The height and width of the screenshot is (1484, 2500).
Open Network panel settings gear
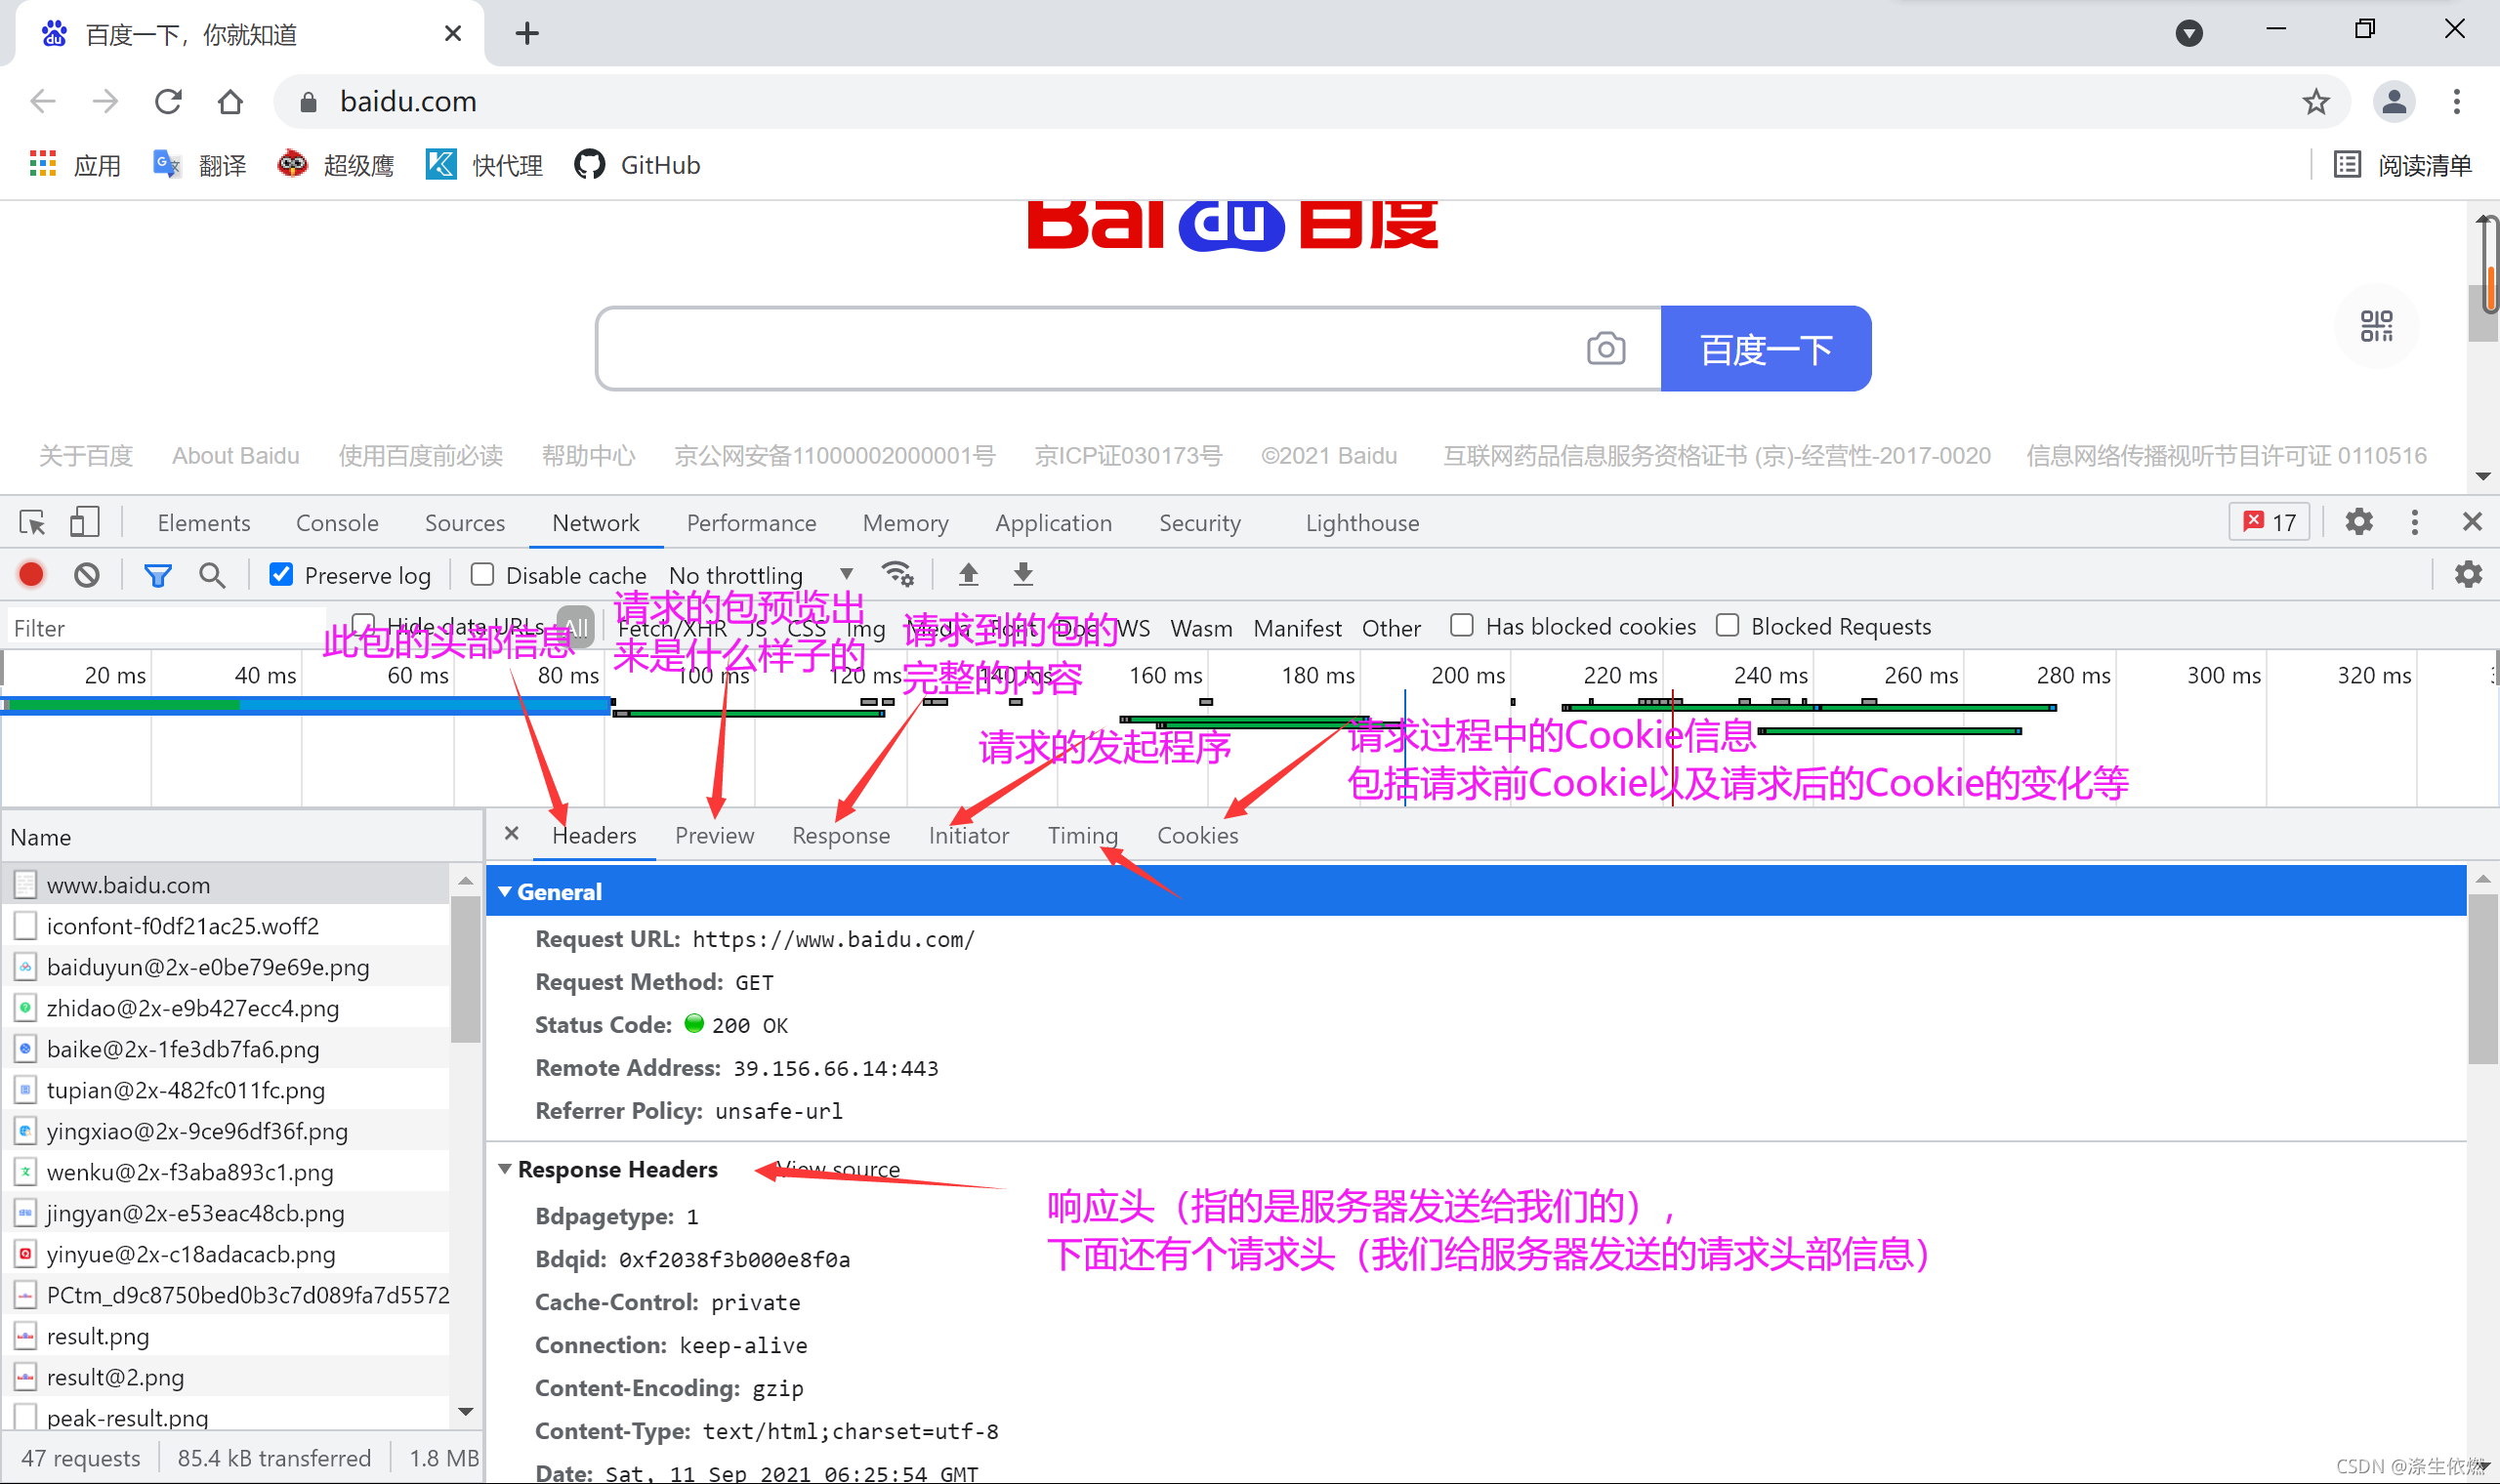(x=2468, y=575)
